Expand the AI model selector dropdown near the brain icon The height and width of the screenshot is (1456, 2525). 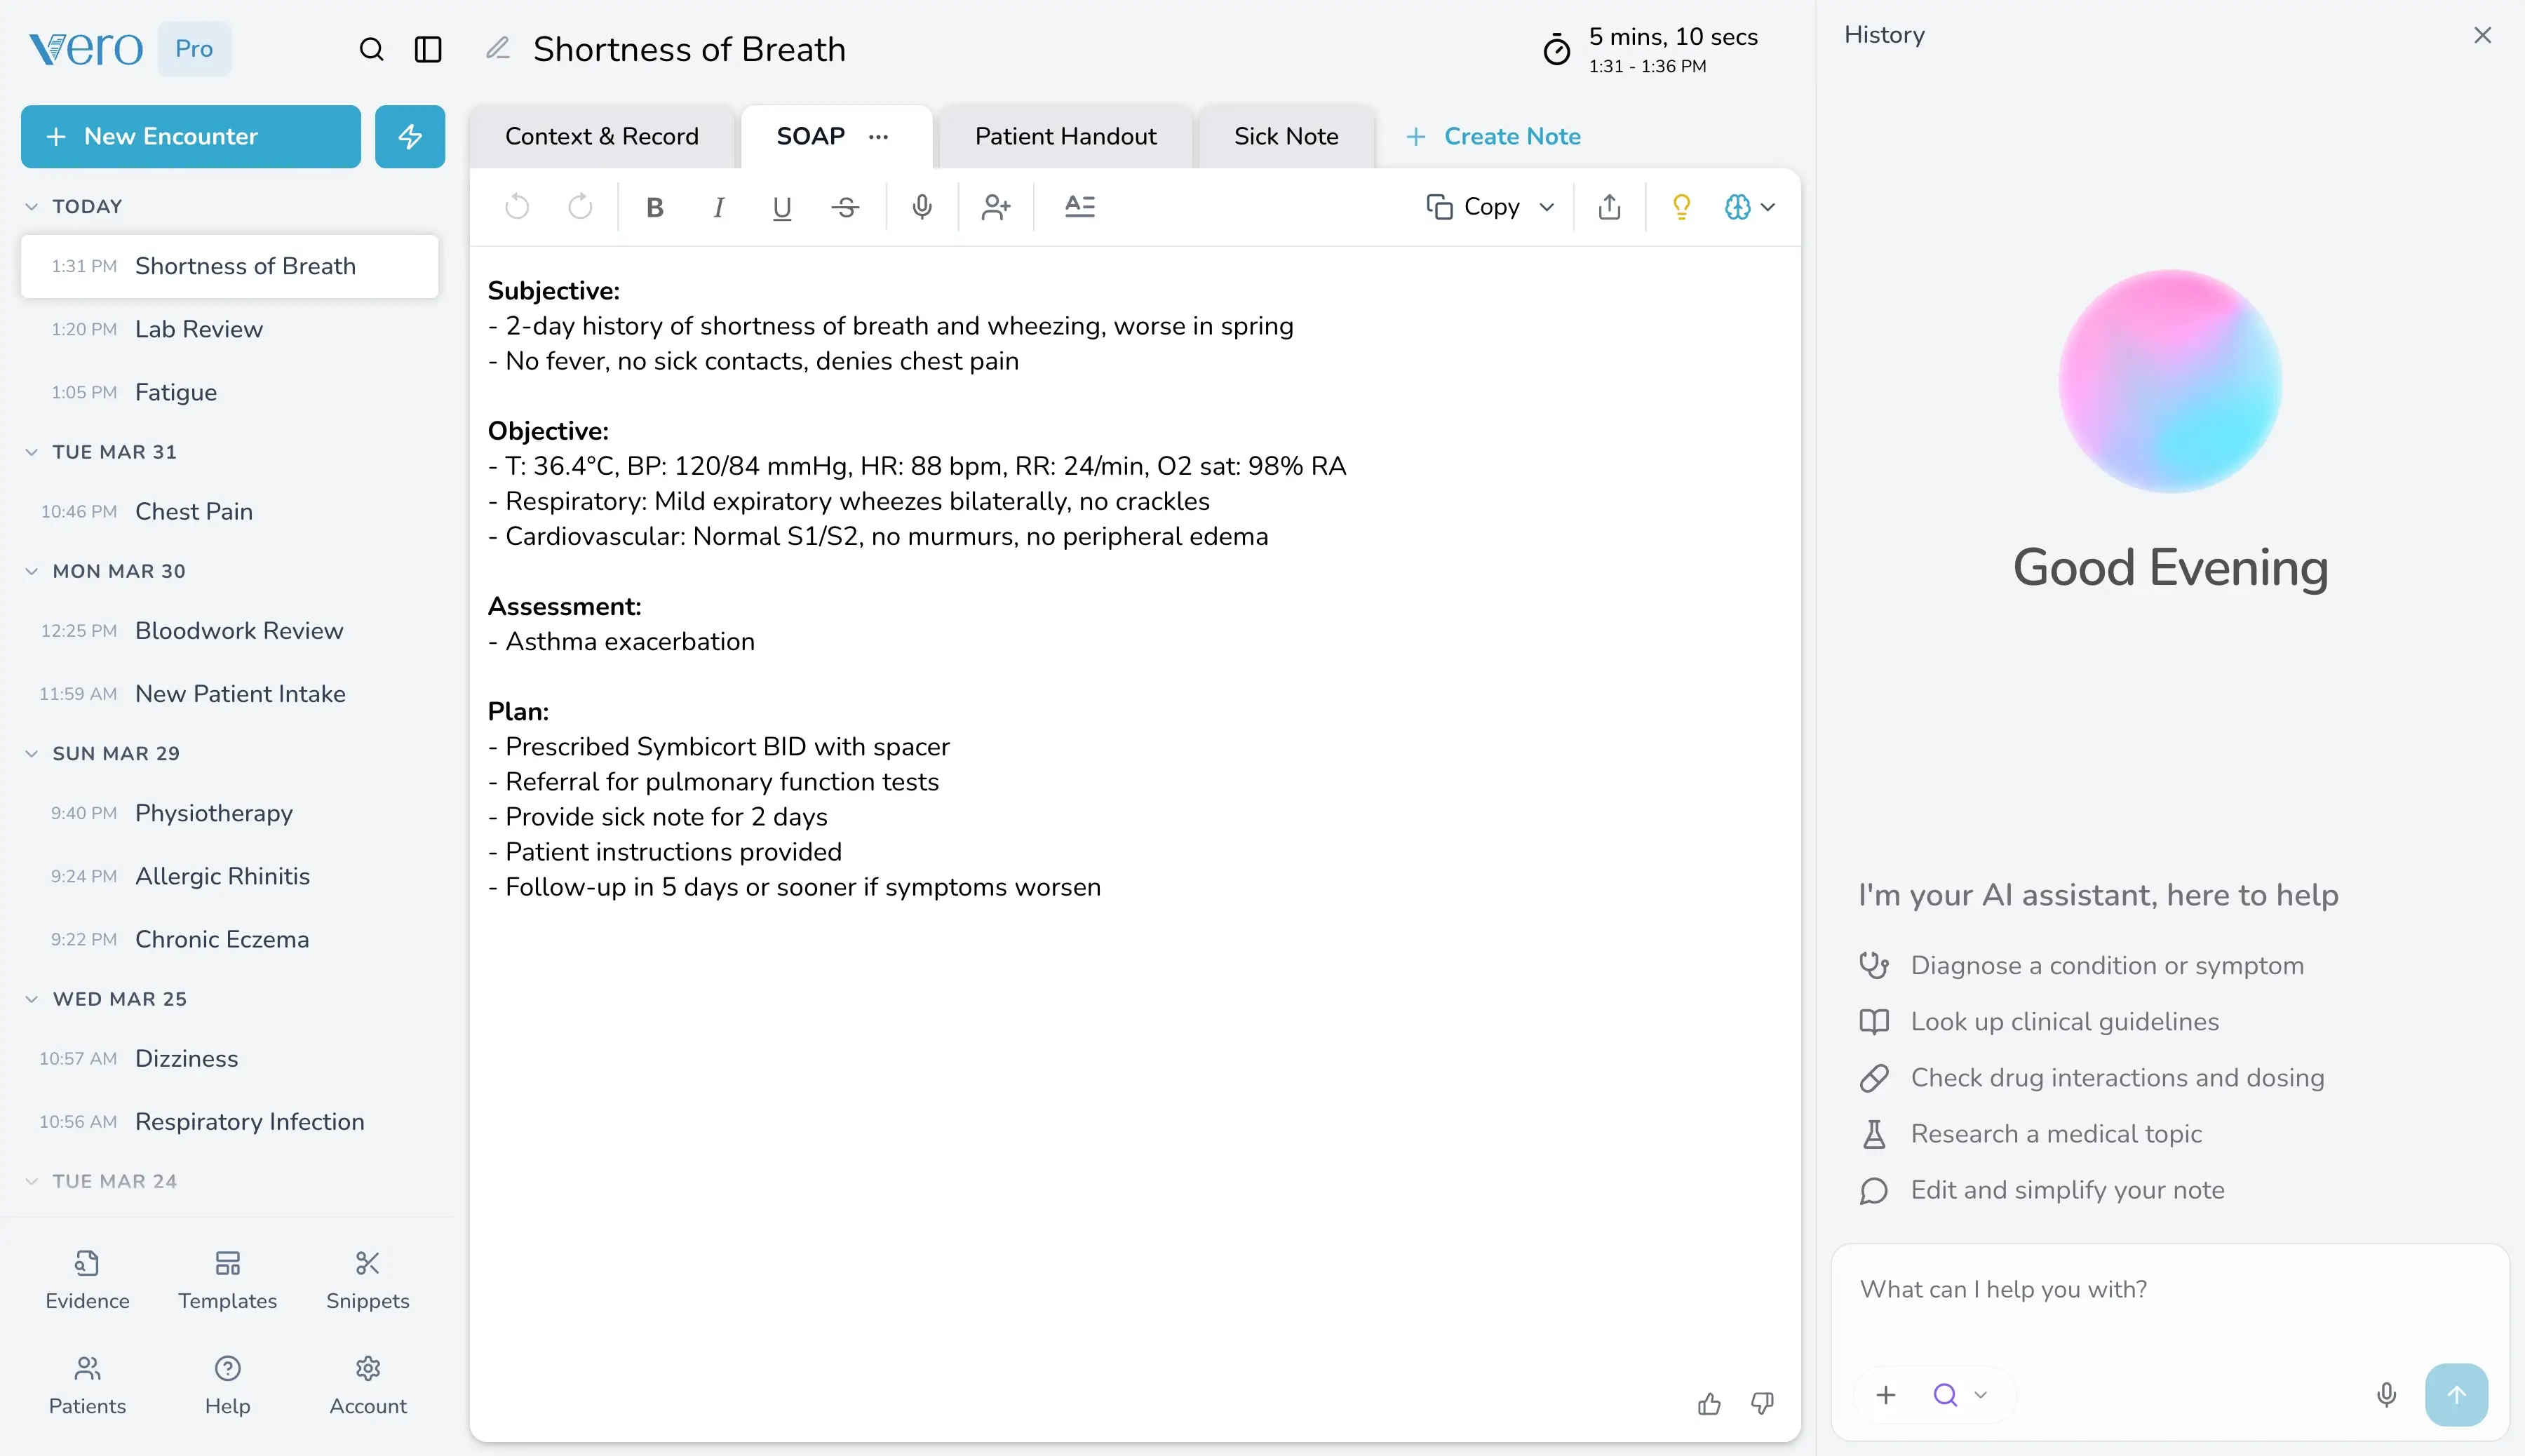(x=1768, y=207)
